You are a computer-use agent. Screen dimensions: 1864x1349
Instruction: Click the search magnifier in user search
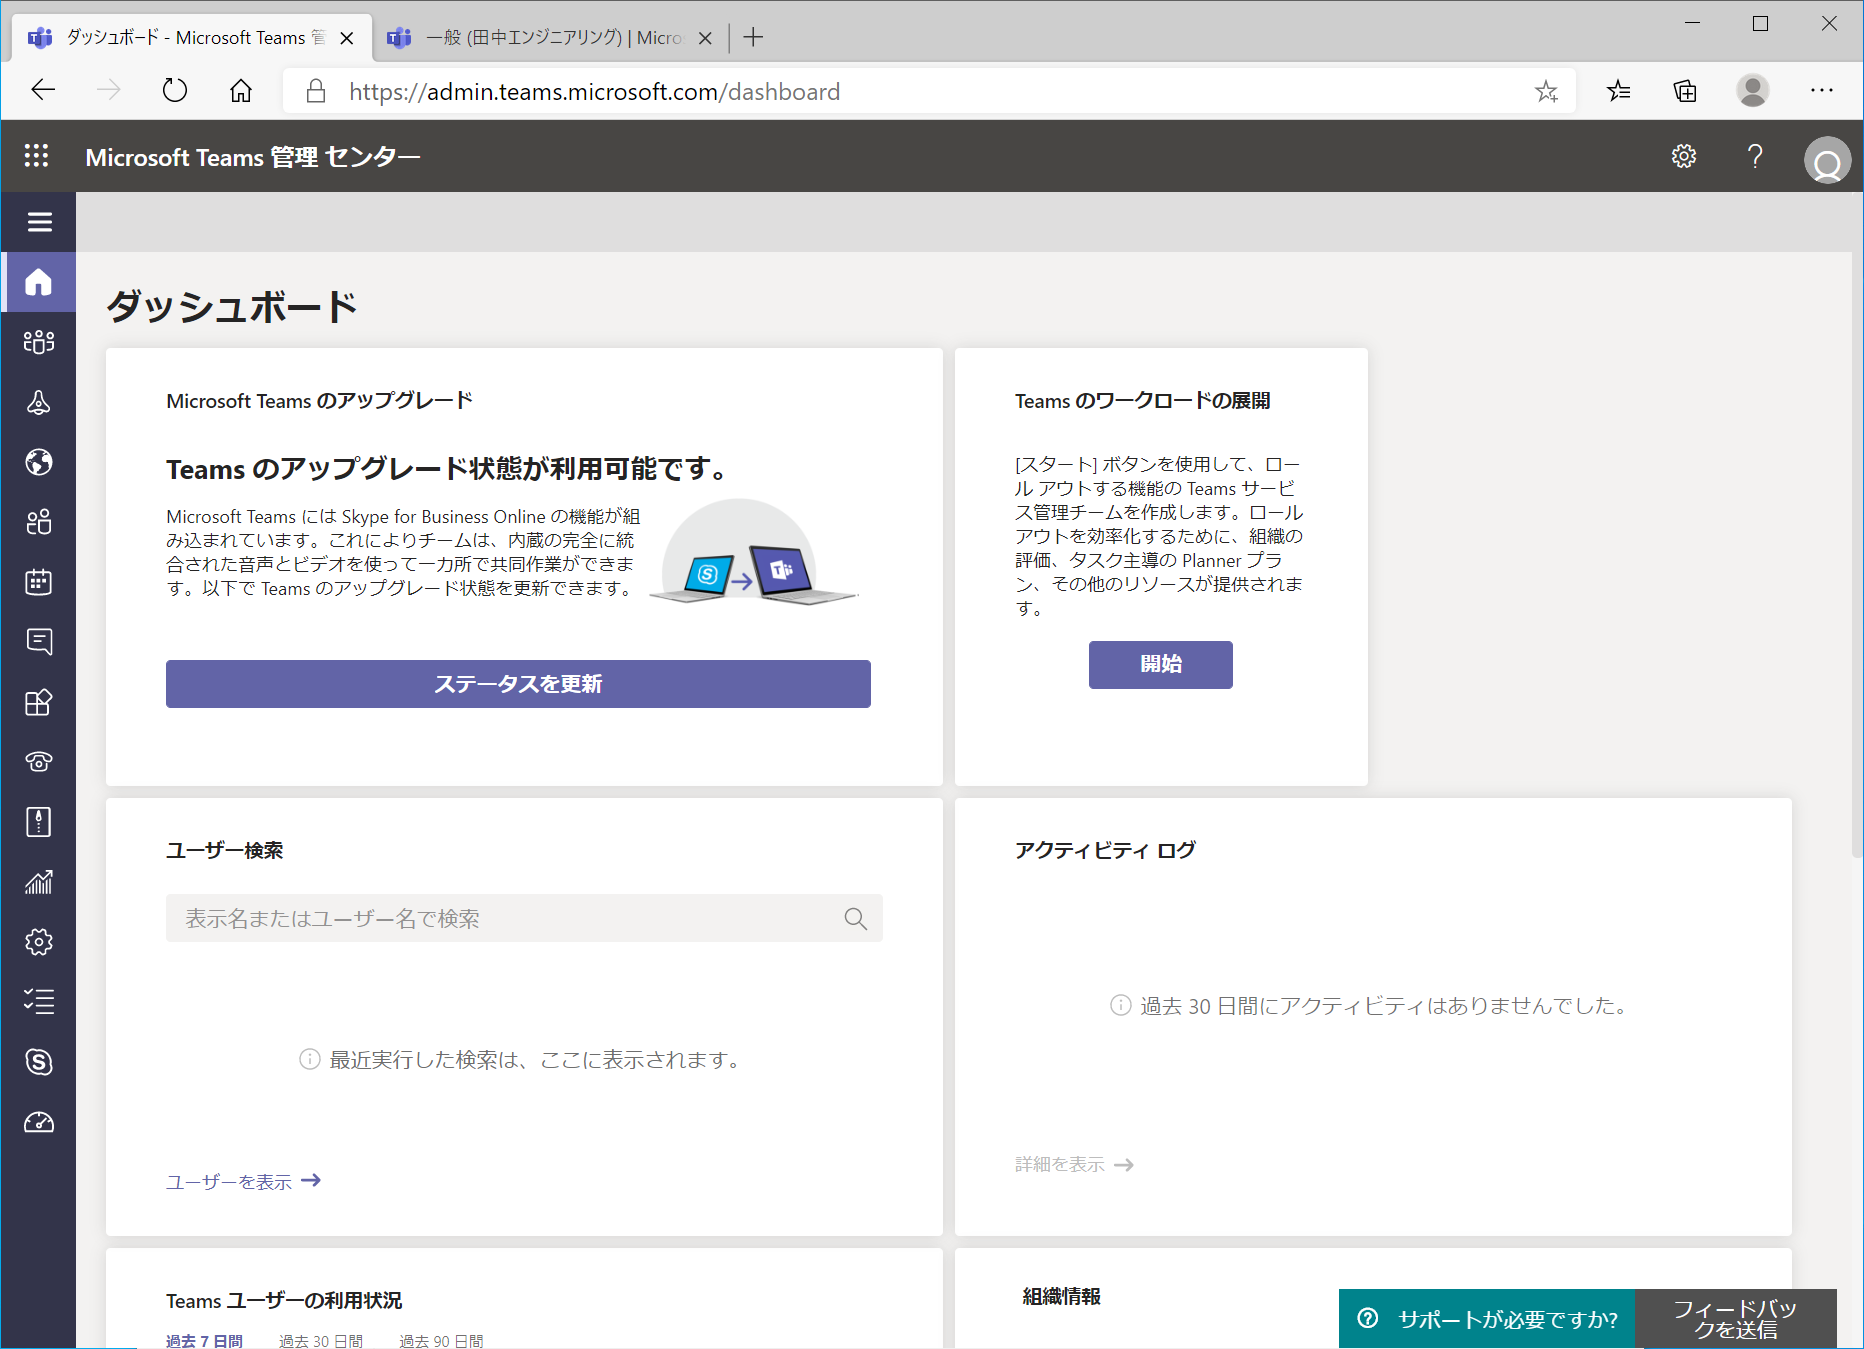point(855,918)
